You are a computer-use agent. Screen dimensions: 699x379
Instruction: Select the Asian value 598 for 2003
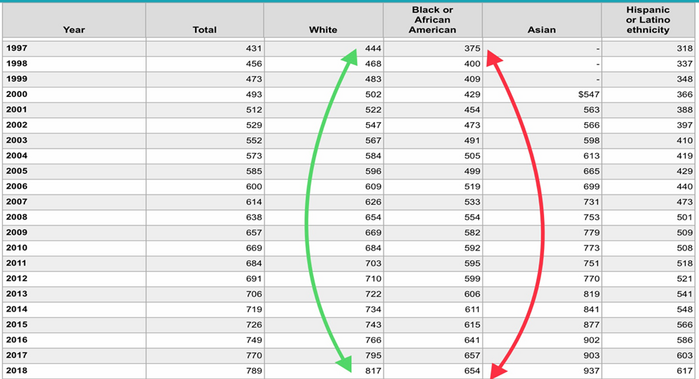(x=592, y=140)
